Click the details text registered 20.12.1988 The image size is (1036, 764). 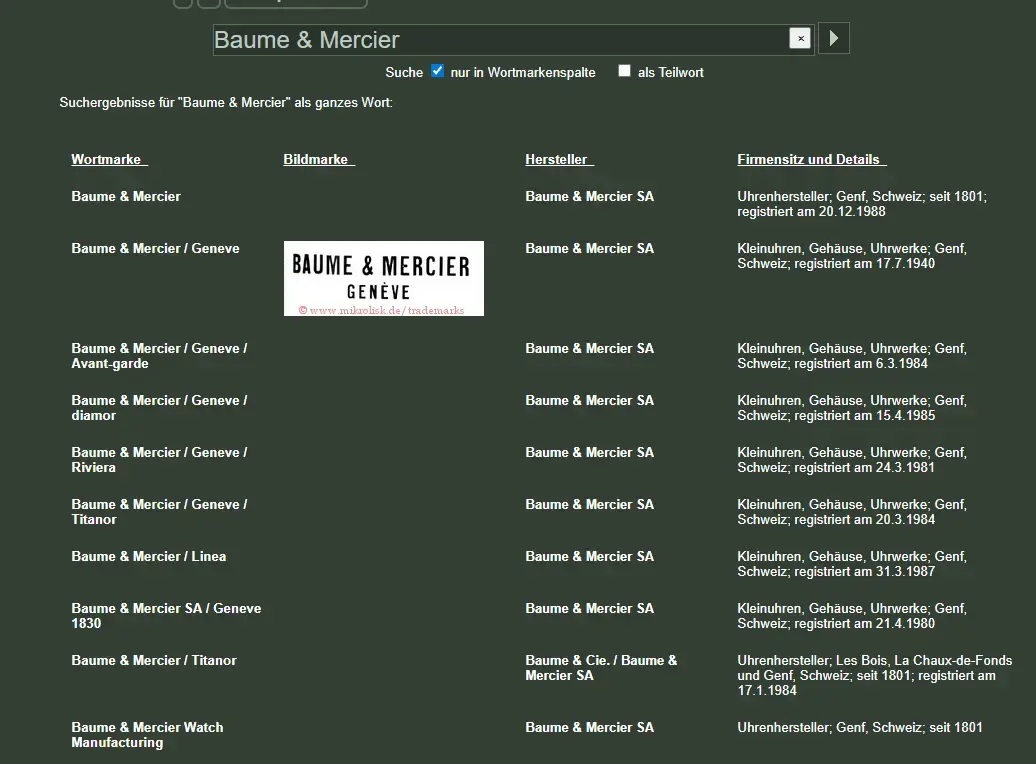(x=861, y=204)
